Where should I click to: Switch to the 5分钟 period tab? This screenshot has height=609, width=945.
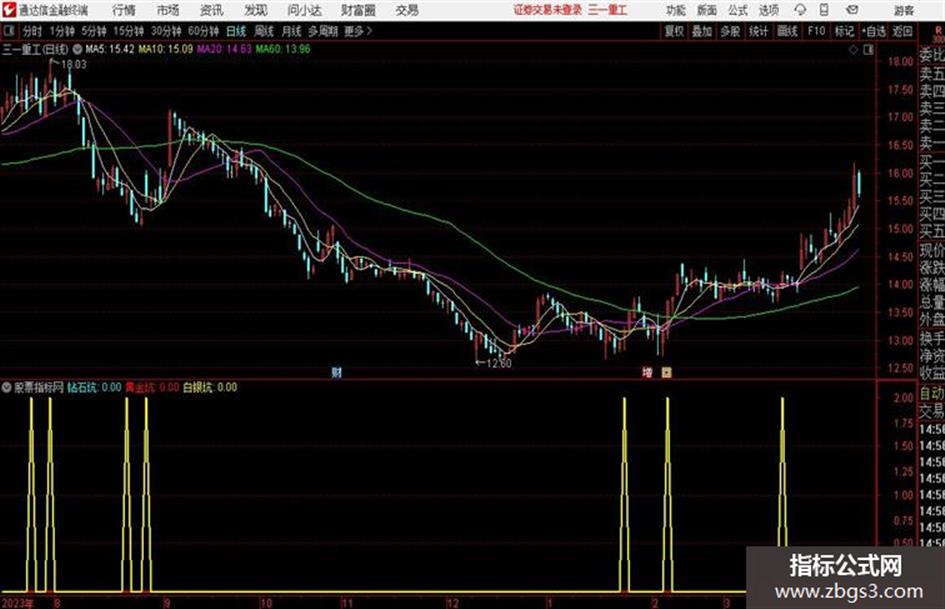click(x=93, y=31)
